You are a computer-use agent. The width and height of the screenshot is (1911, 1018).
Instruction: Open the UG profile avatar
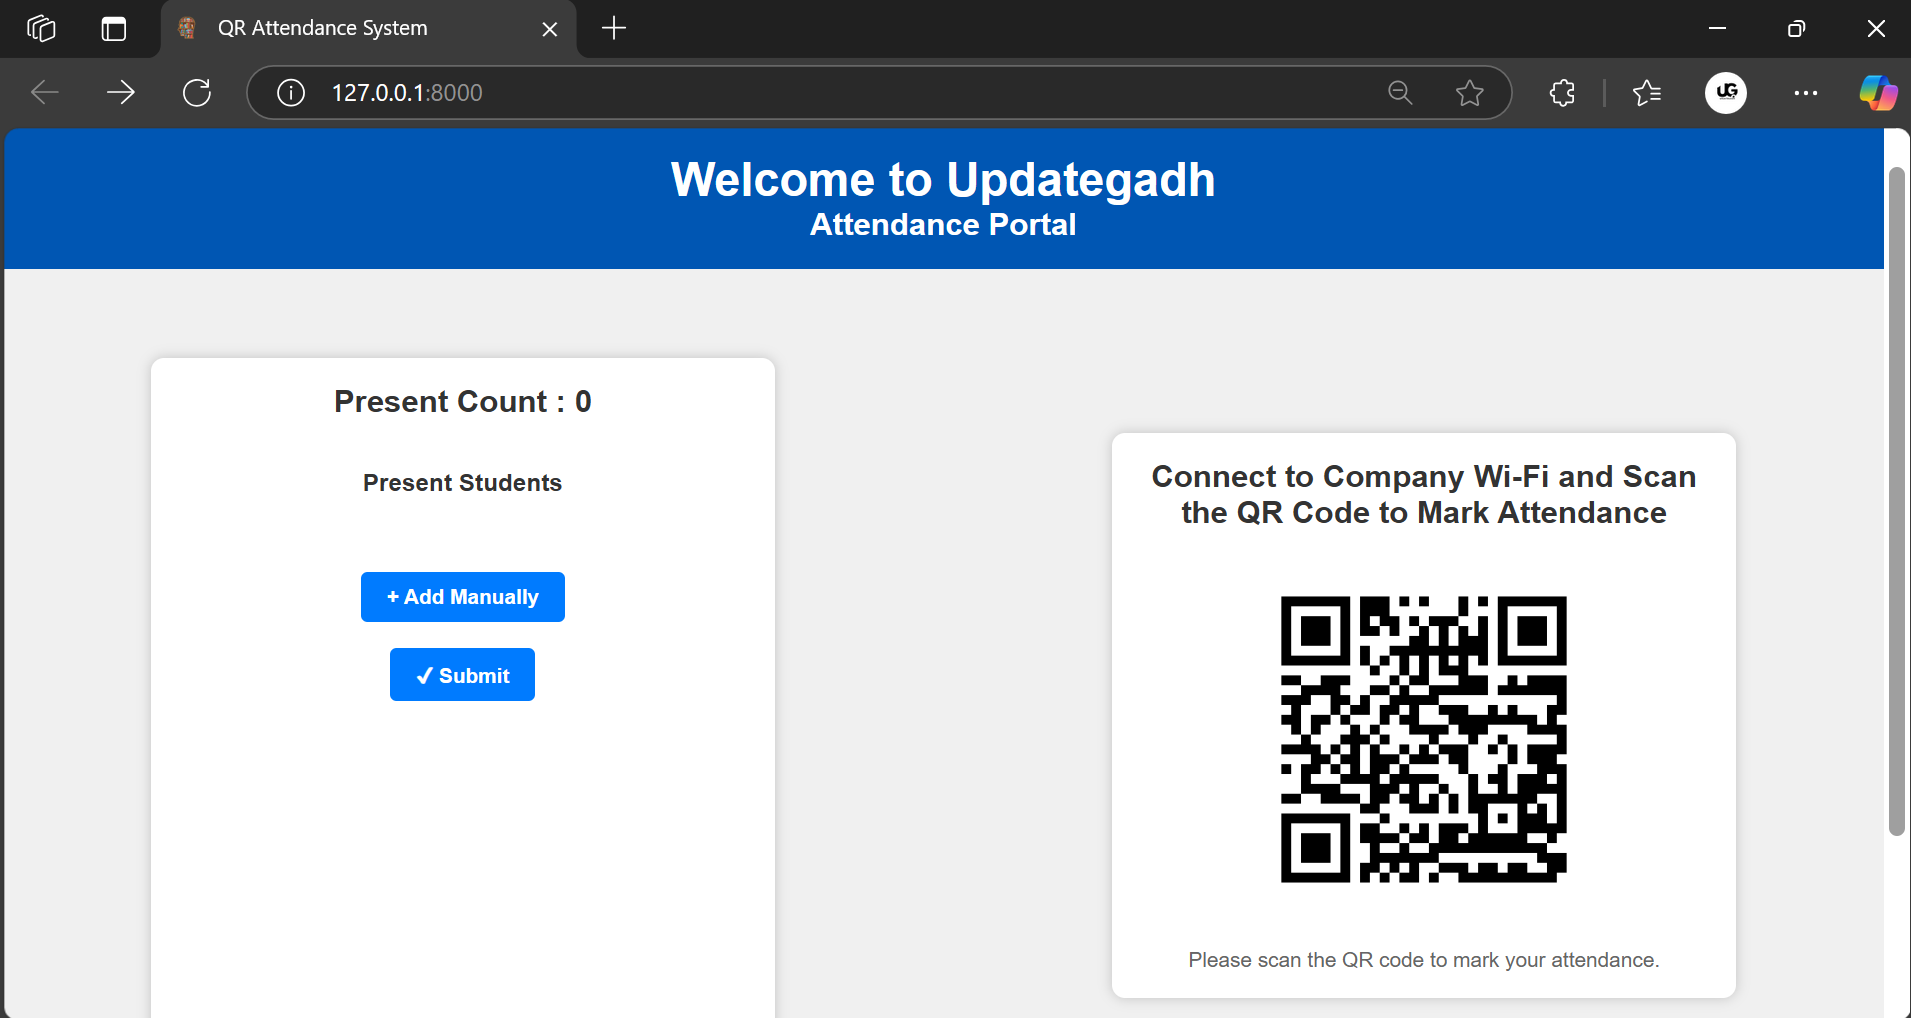tap(1725, 93)
